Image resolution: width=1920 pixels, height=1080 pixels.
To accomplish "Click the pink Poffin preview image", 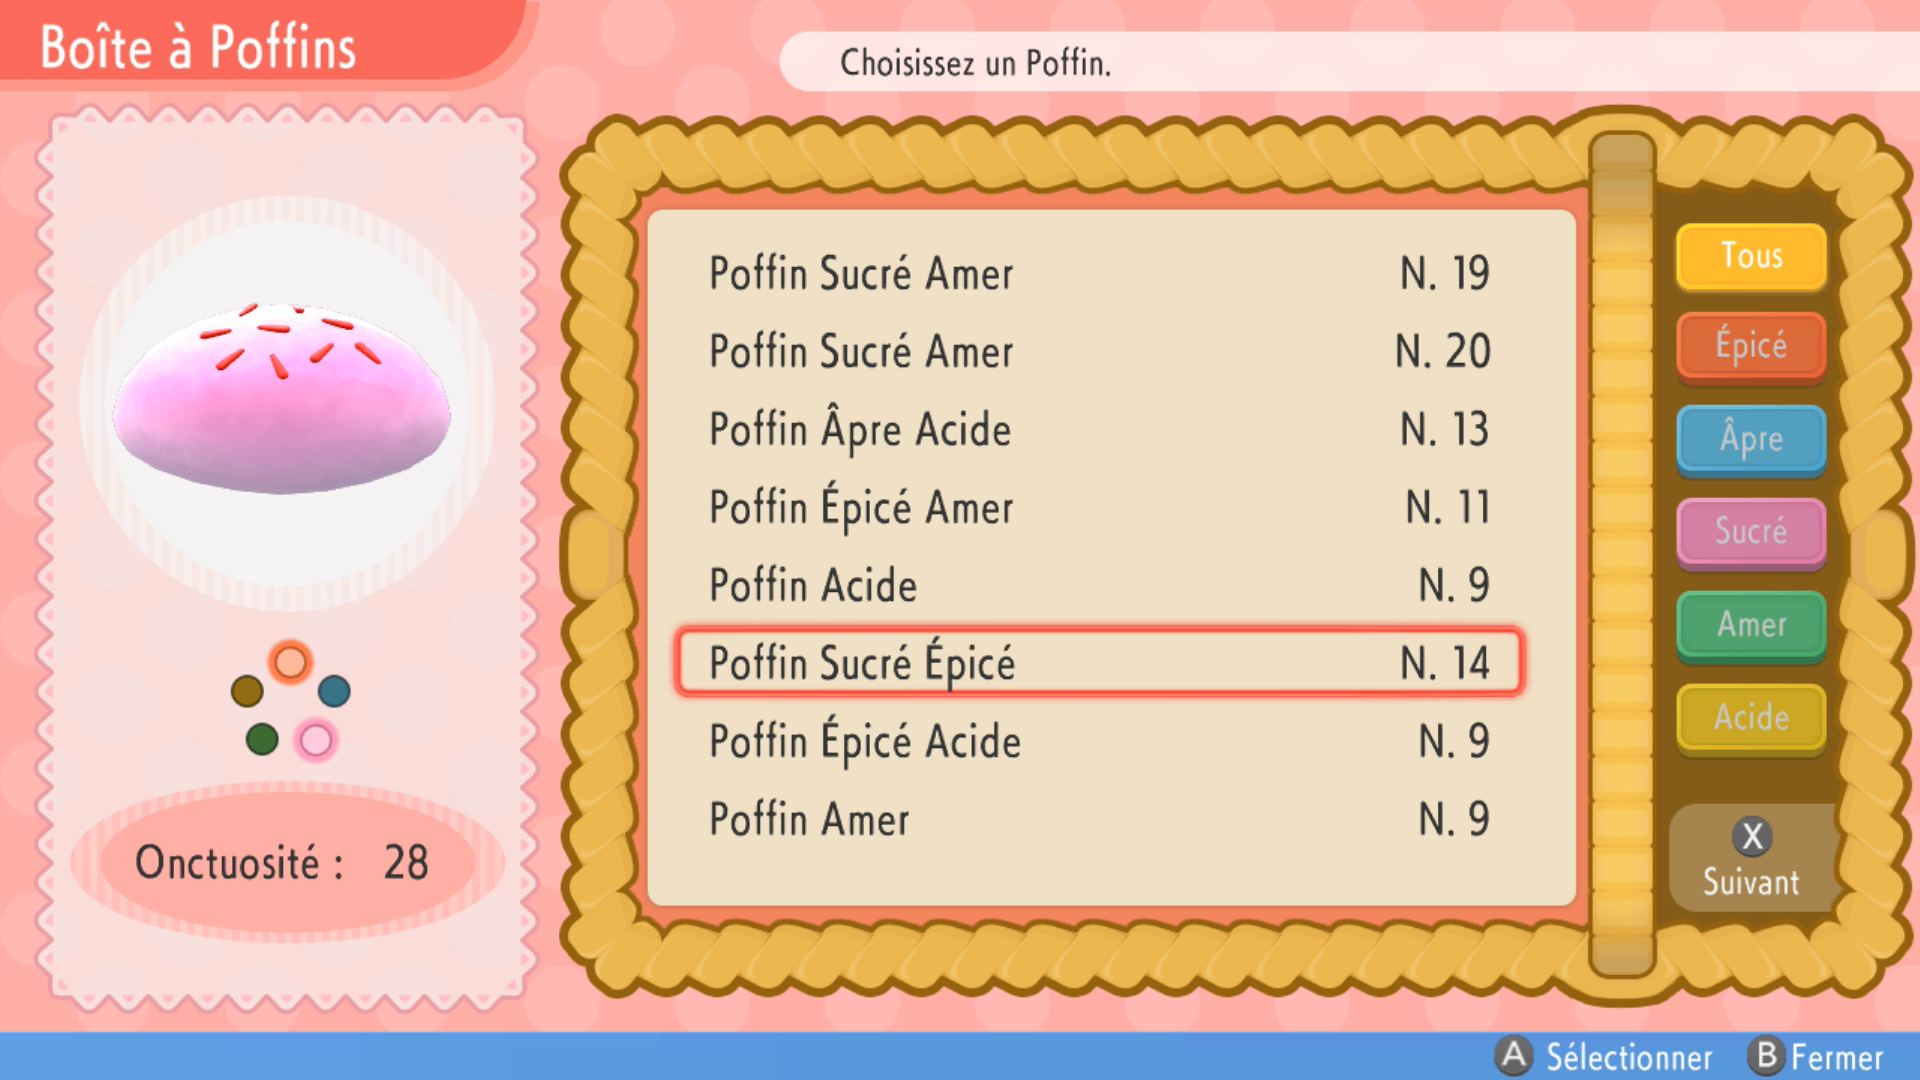I will [282, 400].
